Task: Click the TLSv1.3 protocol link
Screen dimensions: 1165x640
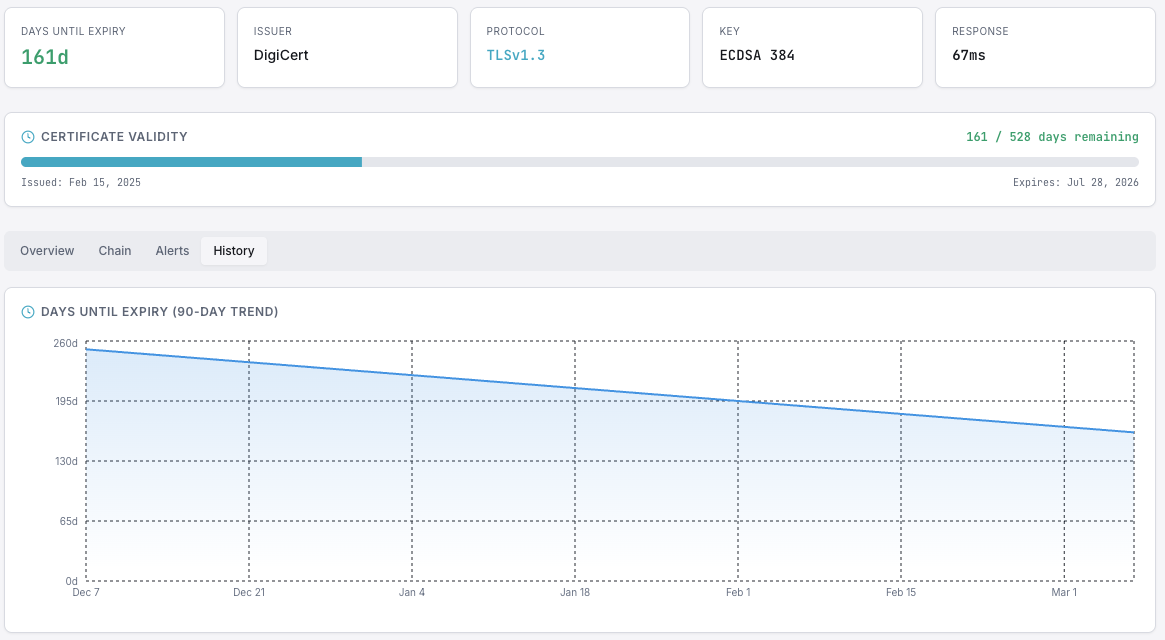Action: coord(516,55)
